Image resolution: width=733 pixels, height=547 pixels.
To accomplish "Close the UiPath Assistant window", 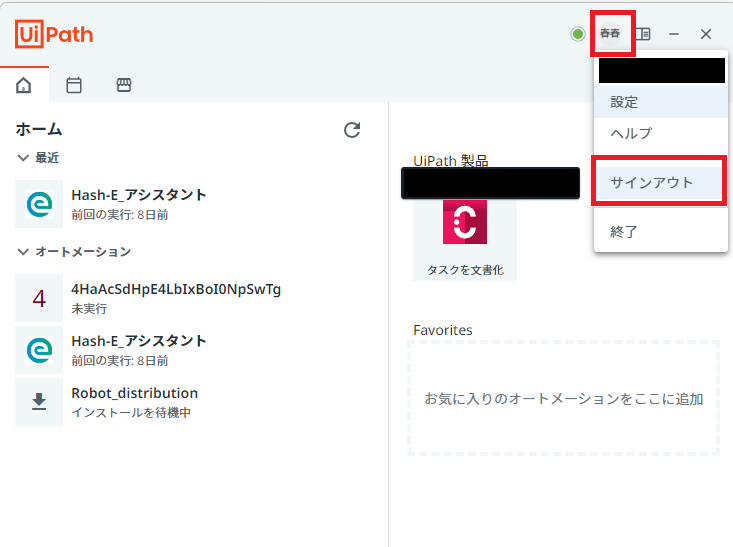I will point(706,34).
